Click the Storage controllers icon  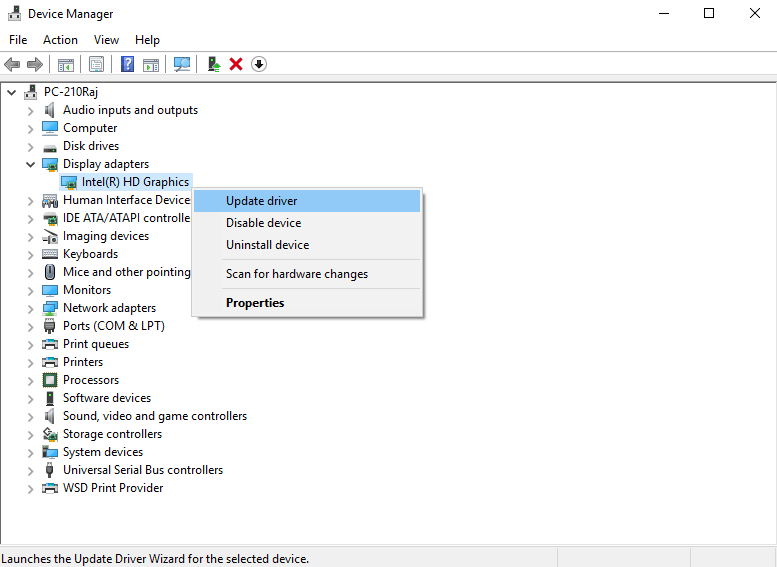(x=50, y=434)
